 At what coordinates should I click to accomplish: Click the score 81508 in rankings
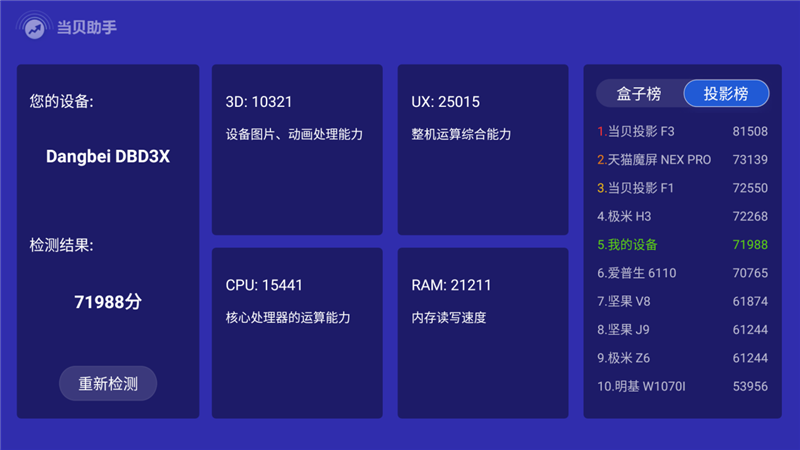point(750,131)
